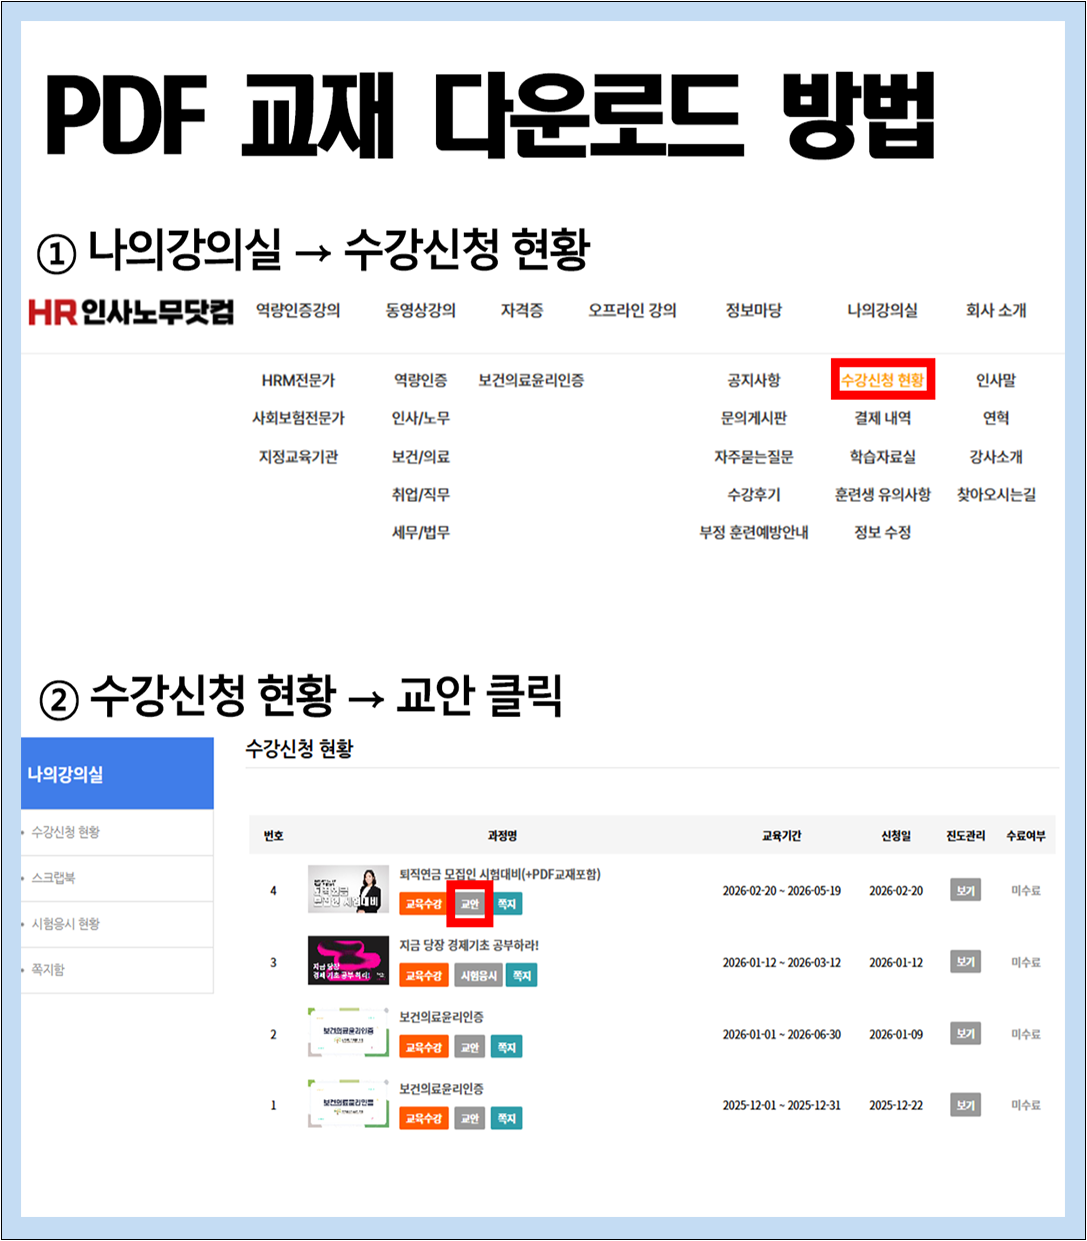1087x1241 pixels.
Task: Click 쪽지 button for 퇴직연금 모집인 course
Action: point(507,904)
